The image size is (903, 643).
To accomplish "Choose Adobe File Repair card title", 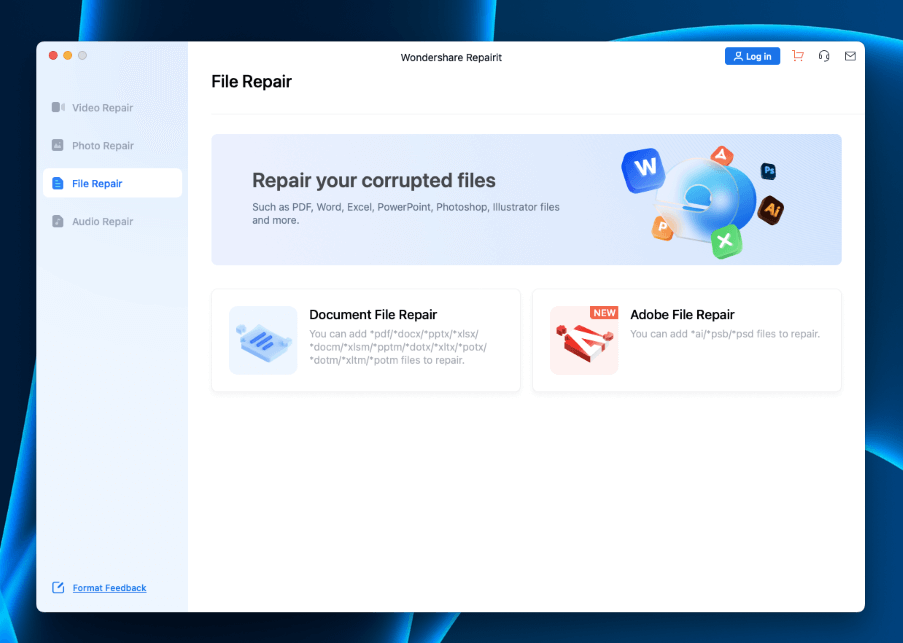I will (x=682, y=314).
